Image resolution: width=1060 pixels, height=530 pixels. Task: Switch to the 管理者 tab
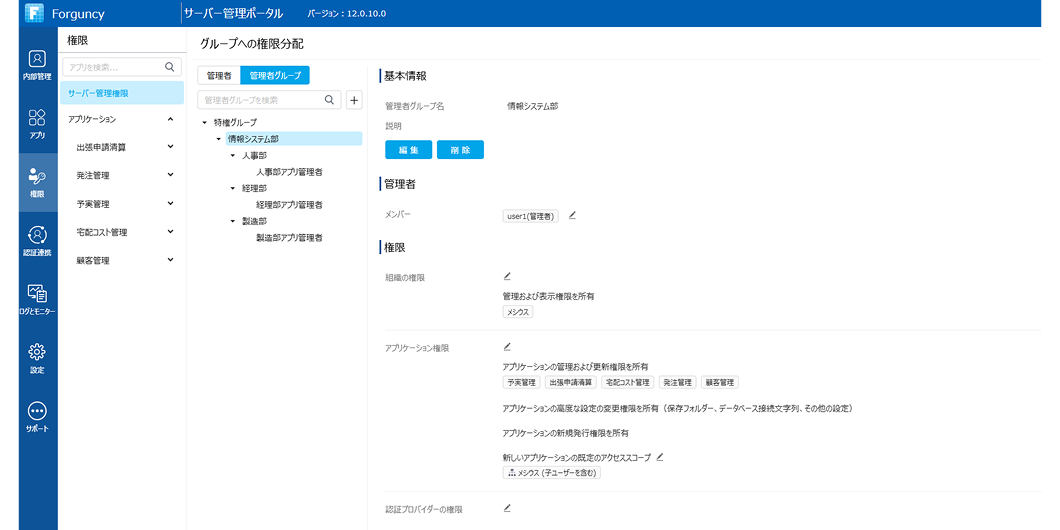[219, 76]
